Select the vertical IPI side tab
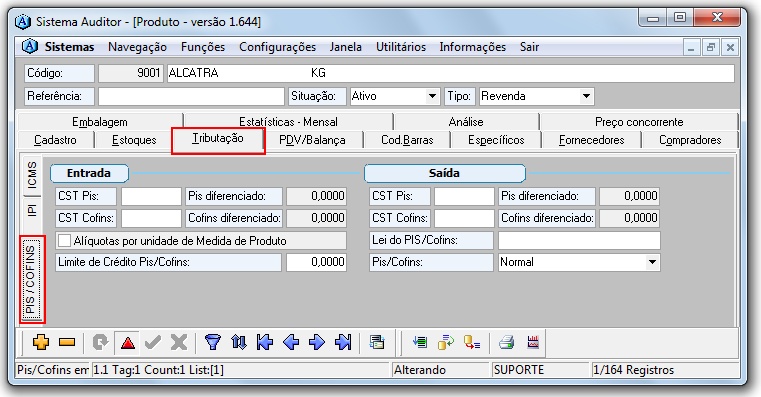Viewport: 761px width, 397px height. point(32,211)
